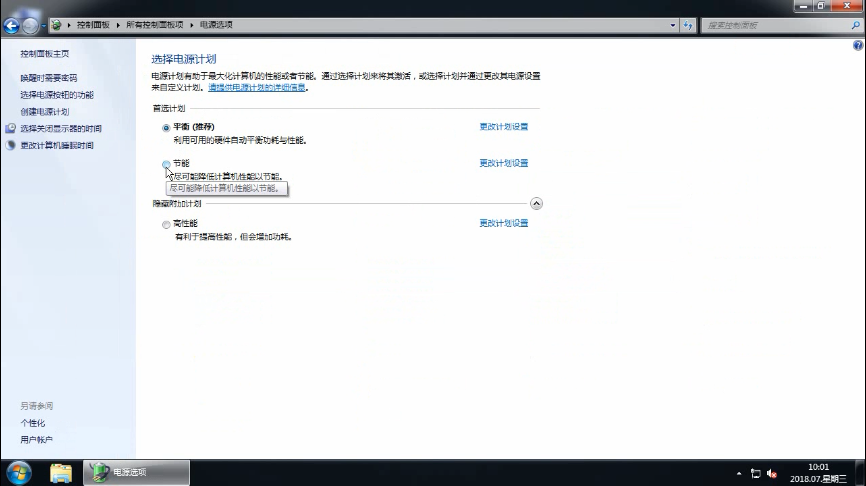Open the Windows Start menu
The height and width of the screenshot is (486, 866).
(19, 473)
